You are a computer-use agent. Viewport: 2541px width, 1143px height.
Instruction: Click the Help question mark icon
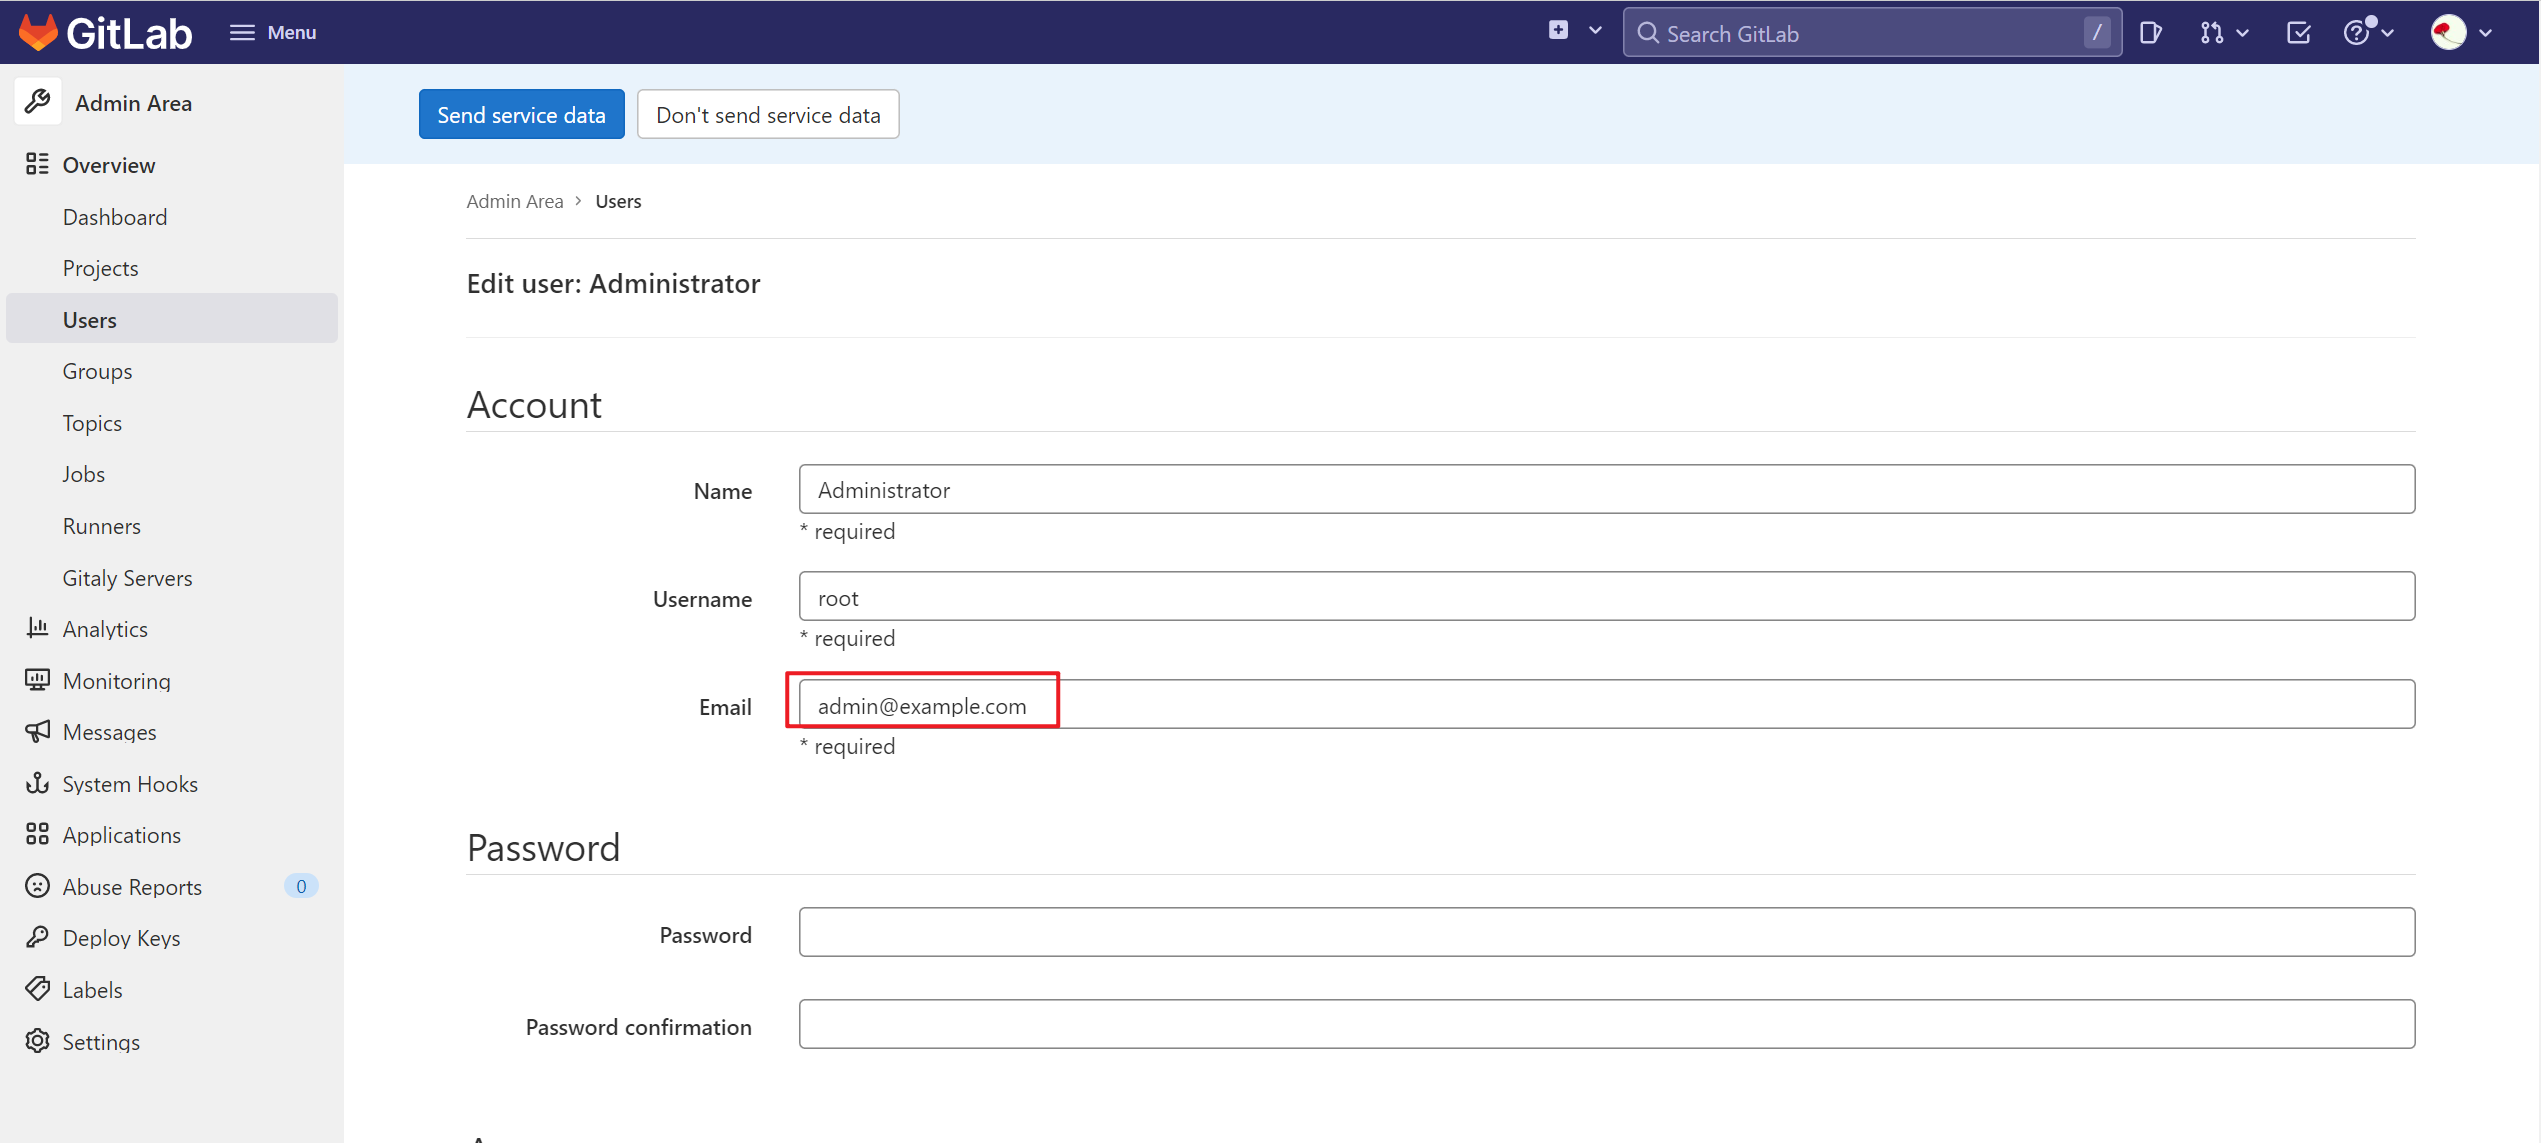click(x=2357, y=33)
